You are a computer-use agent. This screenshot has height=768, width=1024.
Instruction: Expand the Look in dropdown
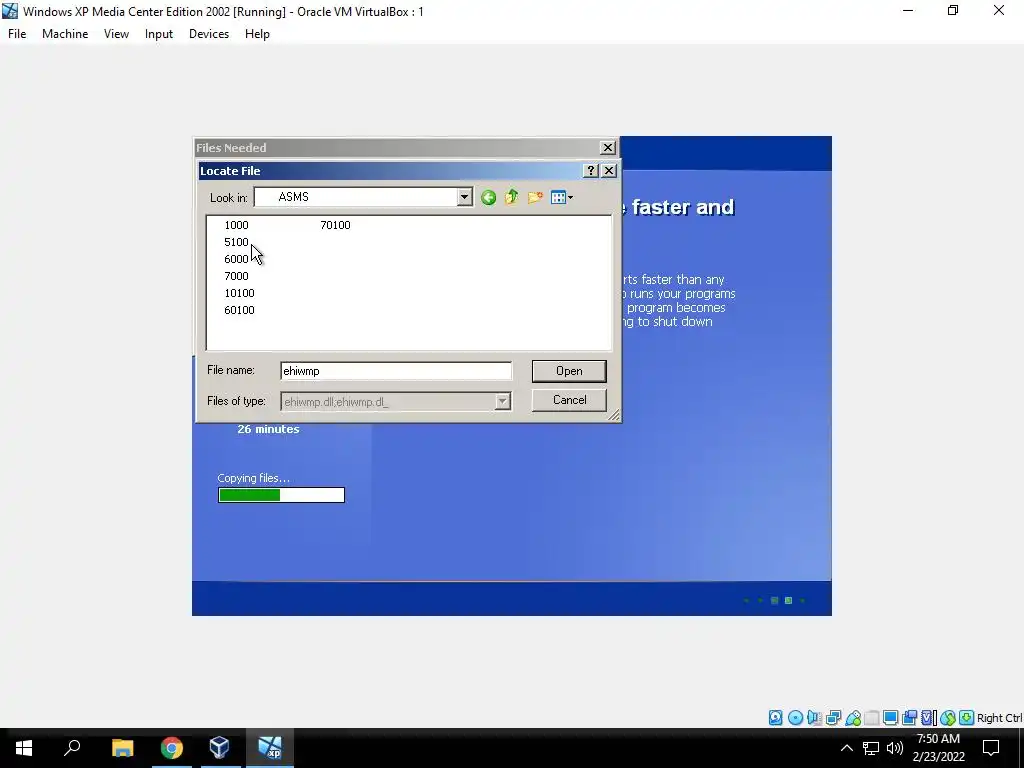point(464,197)
